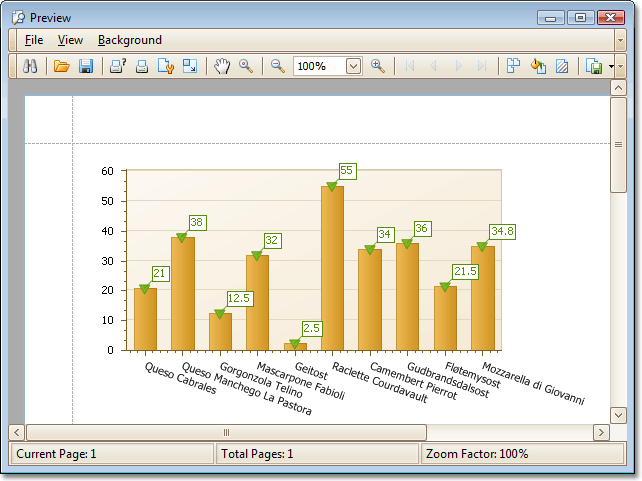Click the vertical scrollbar up arrow

[x=618, y=88]
